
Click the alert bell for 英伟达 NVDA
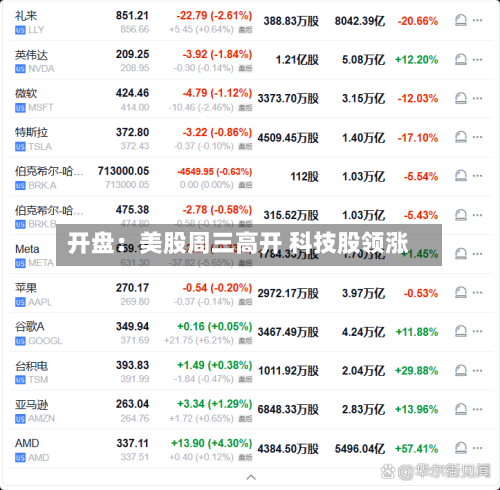pyautogui.click(x=461, y=60)
